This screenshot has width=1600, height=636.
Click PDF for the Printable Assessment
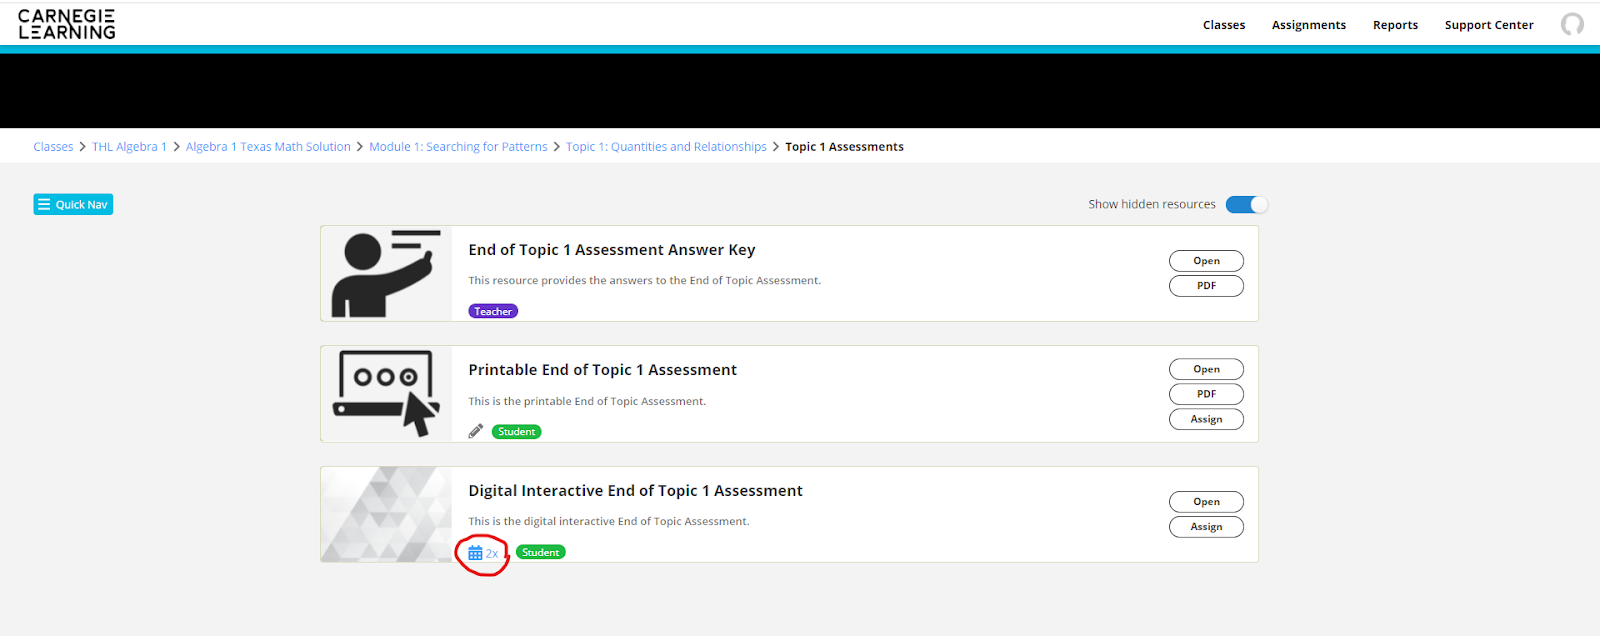click(1206, 394)
